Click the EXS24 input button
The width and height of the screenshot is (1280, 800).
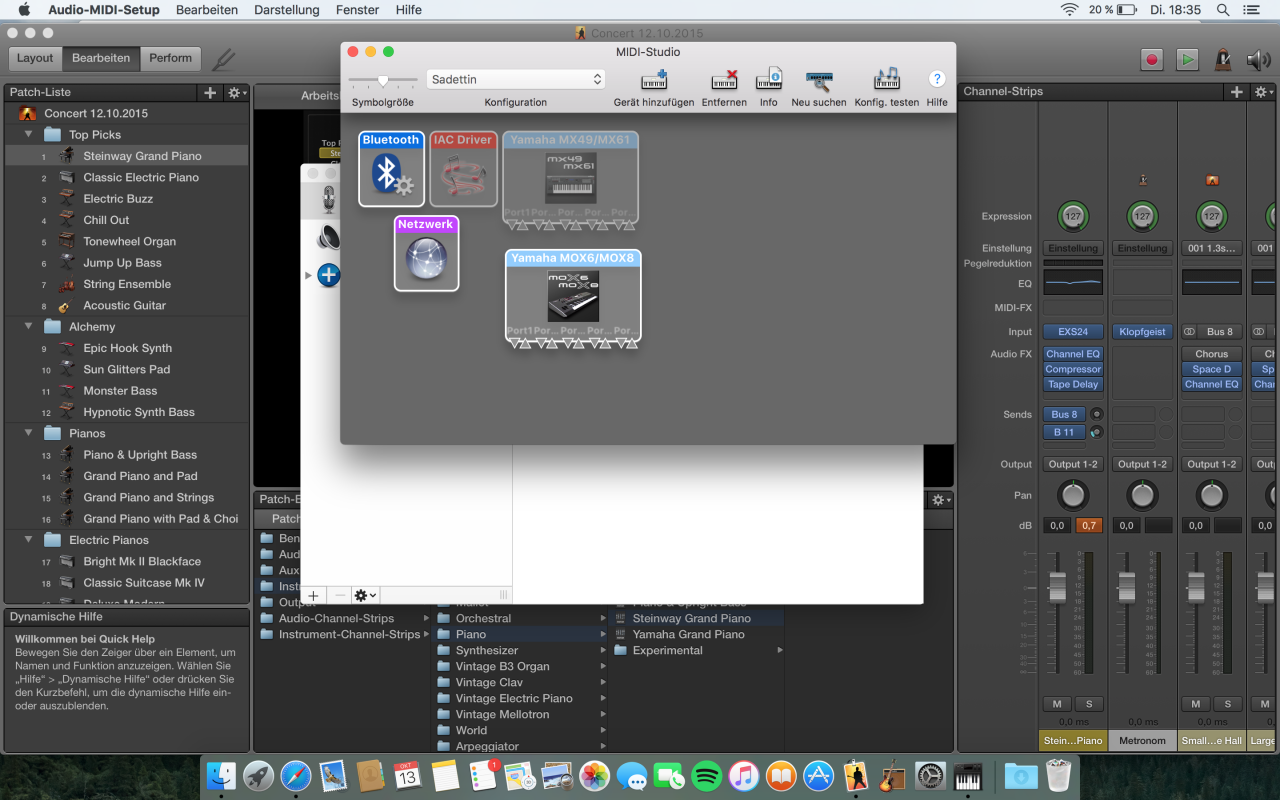(1073, 331)
